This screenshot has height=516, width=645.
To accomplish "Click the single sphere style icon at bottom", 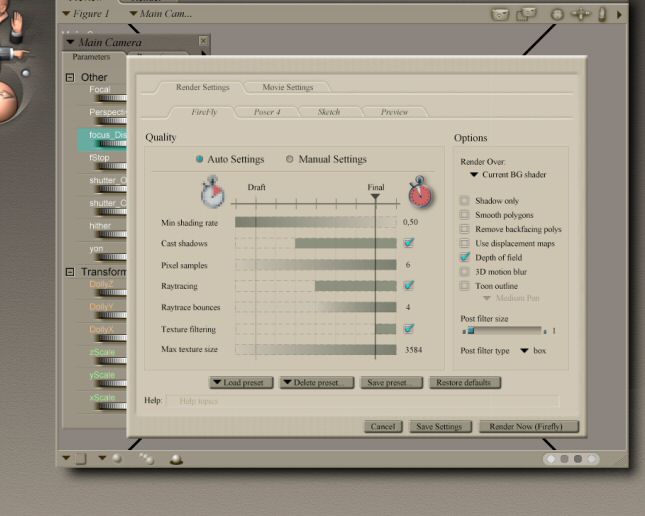I will click(x=117, y=458).
